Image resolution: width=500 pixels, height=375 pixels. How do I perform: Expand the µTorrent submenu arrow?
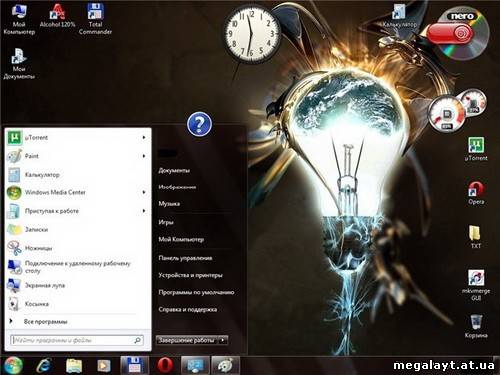(x=144, y=137)
